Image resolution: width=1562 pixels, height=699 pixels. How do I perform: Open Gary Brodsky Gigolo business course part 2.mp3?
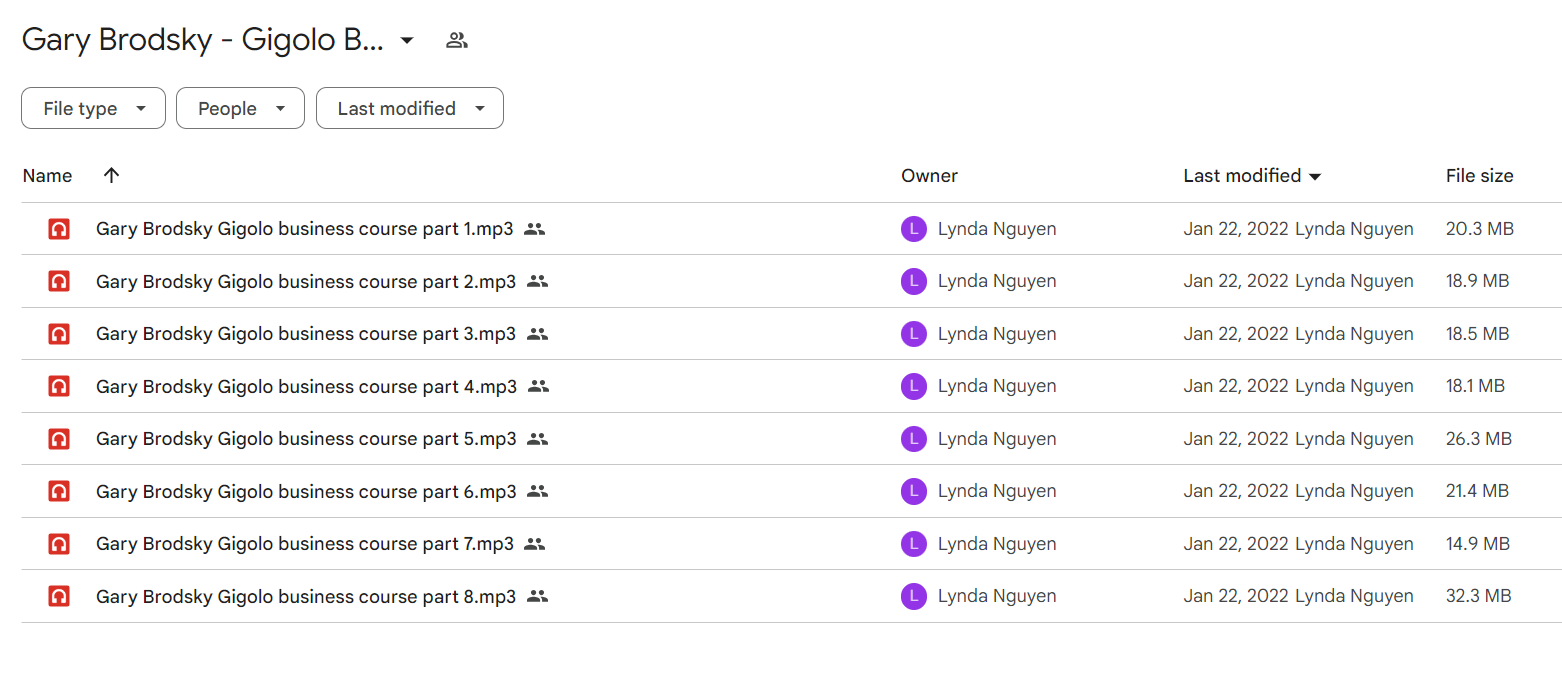pos(306,282)
